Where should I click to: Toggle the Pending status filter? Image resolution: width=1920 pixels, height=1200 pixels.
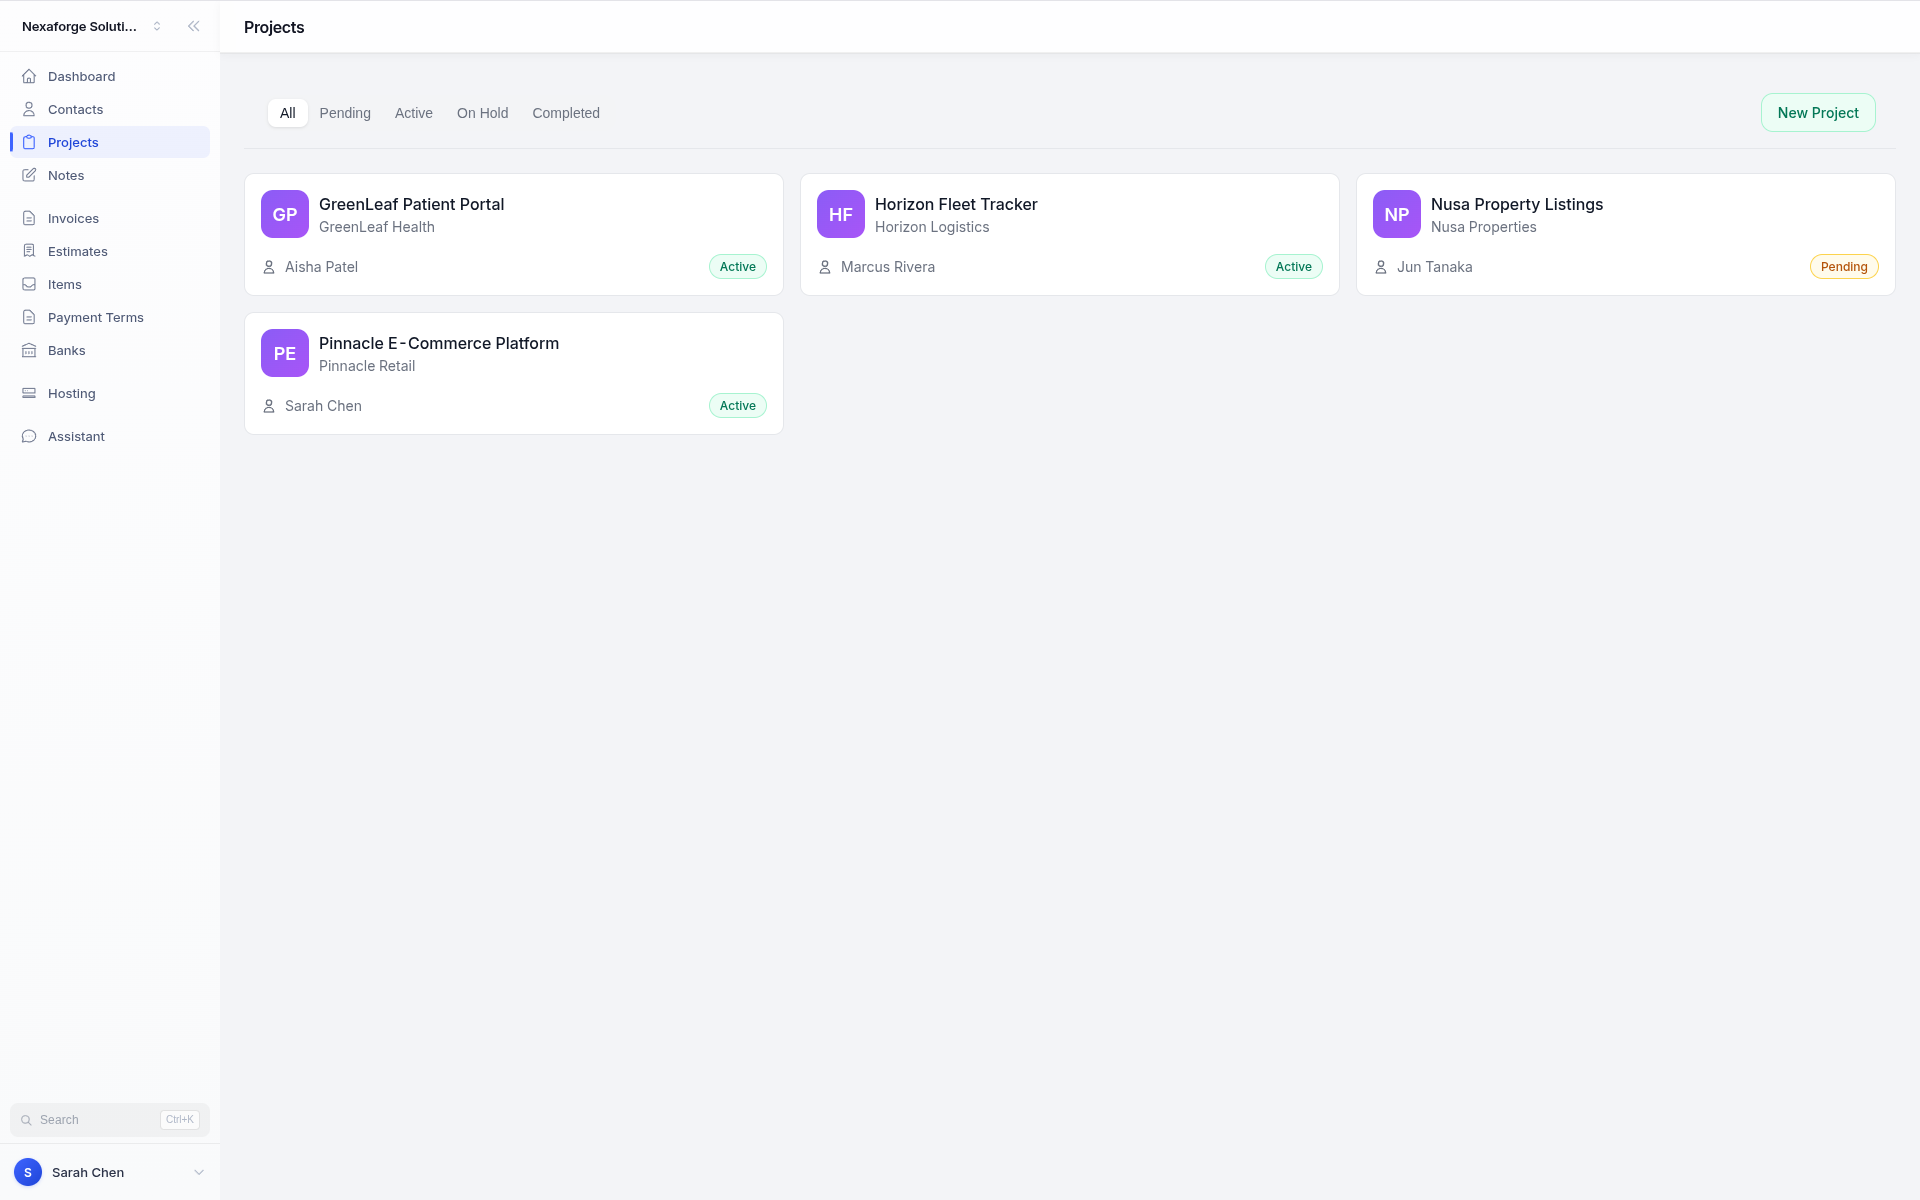[344, 113]
